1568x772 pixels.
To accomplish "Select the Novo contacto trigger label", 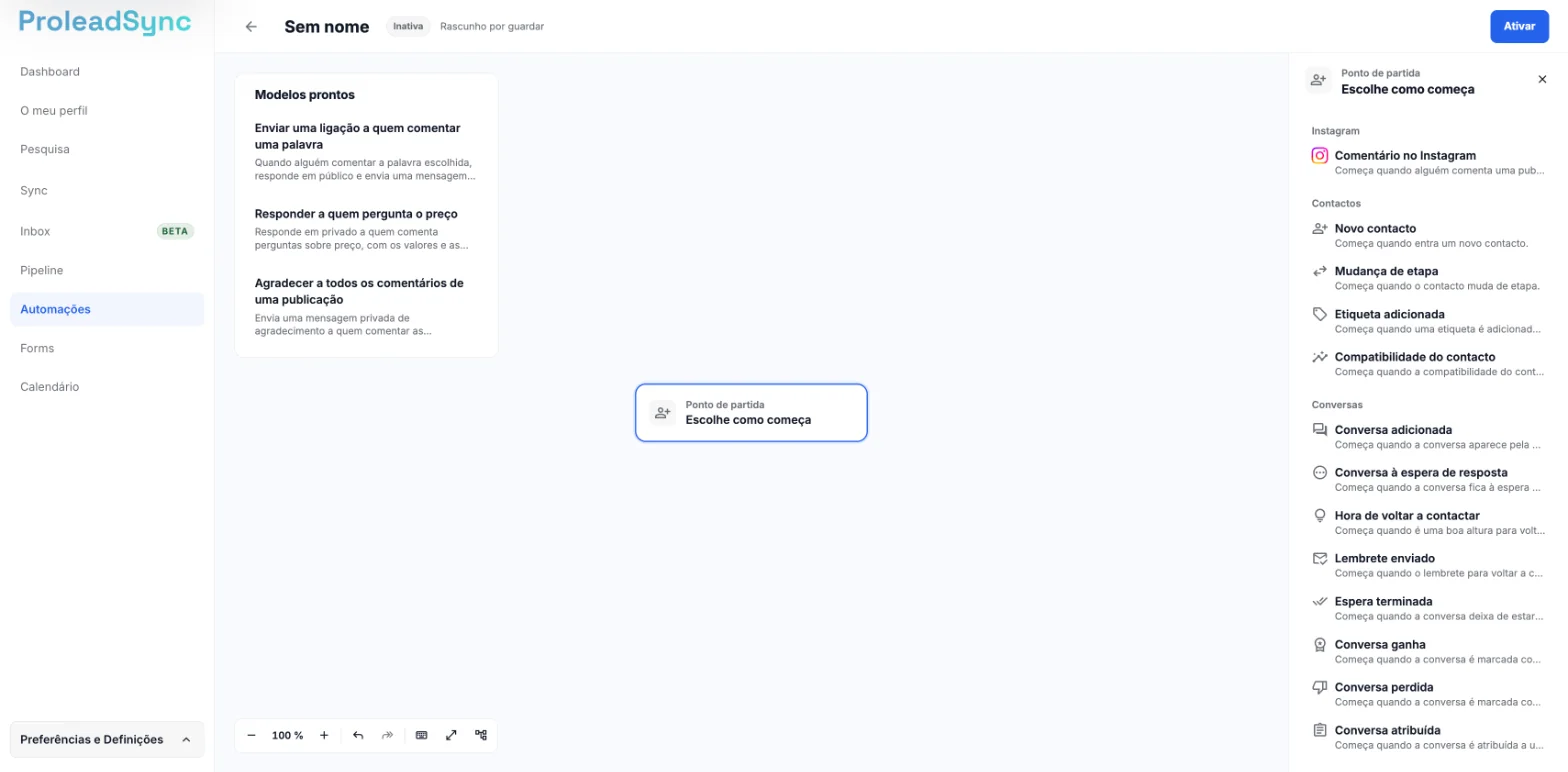I will click(1375, 228).
